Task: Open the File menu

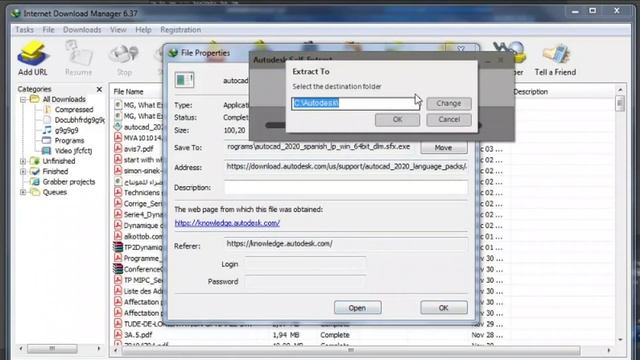Action: [x=48, y=29]
